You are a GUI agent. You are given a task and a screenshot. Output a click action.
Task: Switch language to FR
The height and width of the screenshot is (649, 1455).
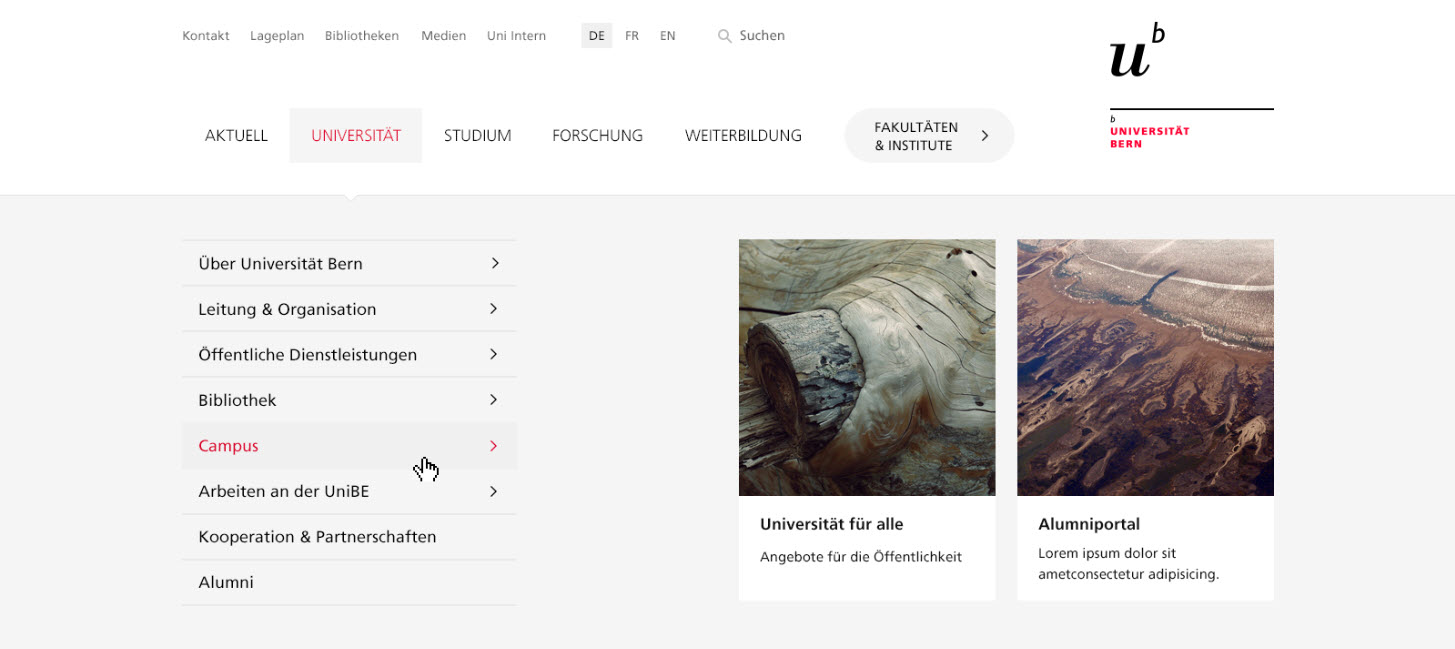coord(632,36)
